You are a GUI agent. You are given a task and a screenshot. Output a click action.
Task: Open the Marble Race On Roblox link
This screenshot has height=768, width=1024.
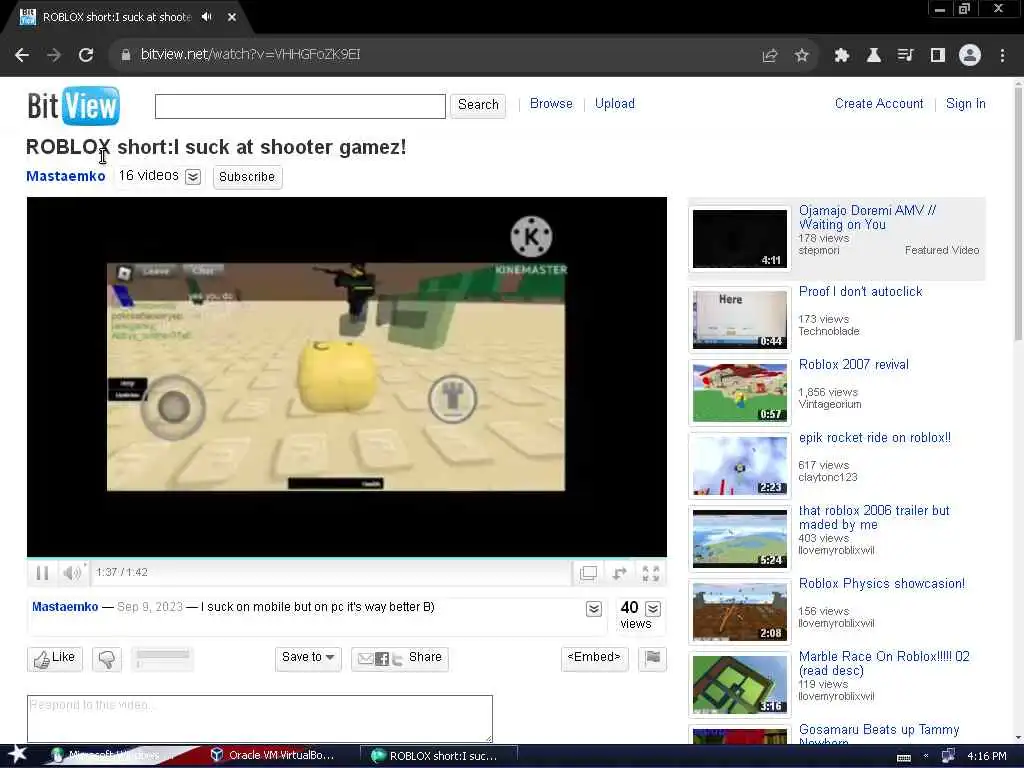884,664
